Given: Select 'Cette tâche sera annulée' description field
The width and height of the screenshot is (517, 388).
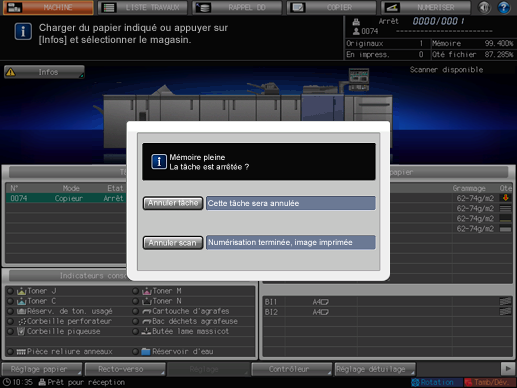Looking at the screenshot, I should [291, 203].
